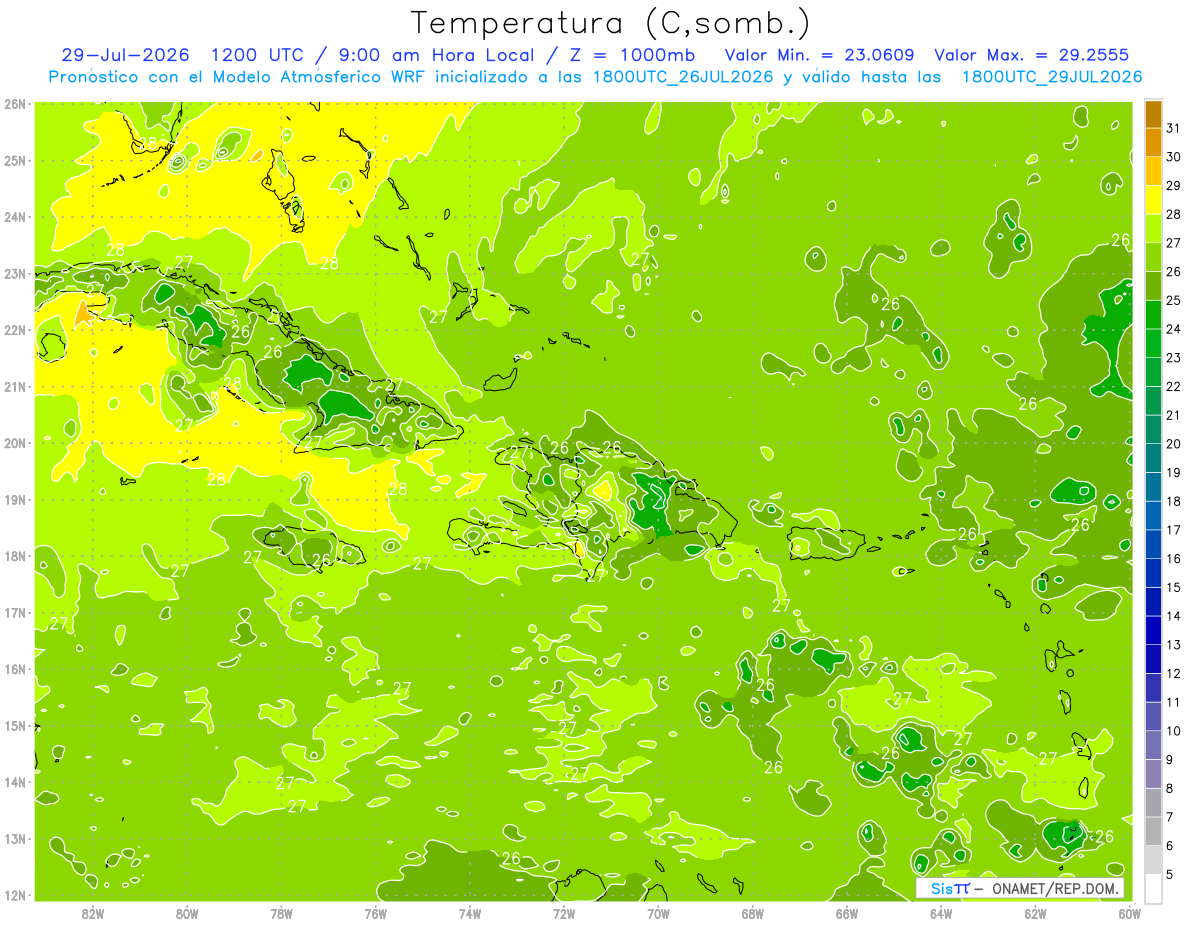1200x927 pixels.
Task: Click the 60W longitude axis label
Action: [x=1129, y=913]
